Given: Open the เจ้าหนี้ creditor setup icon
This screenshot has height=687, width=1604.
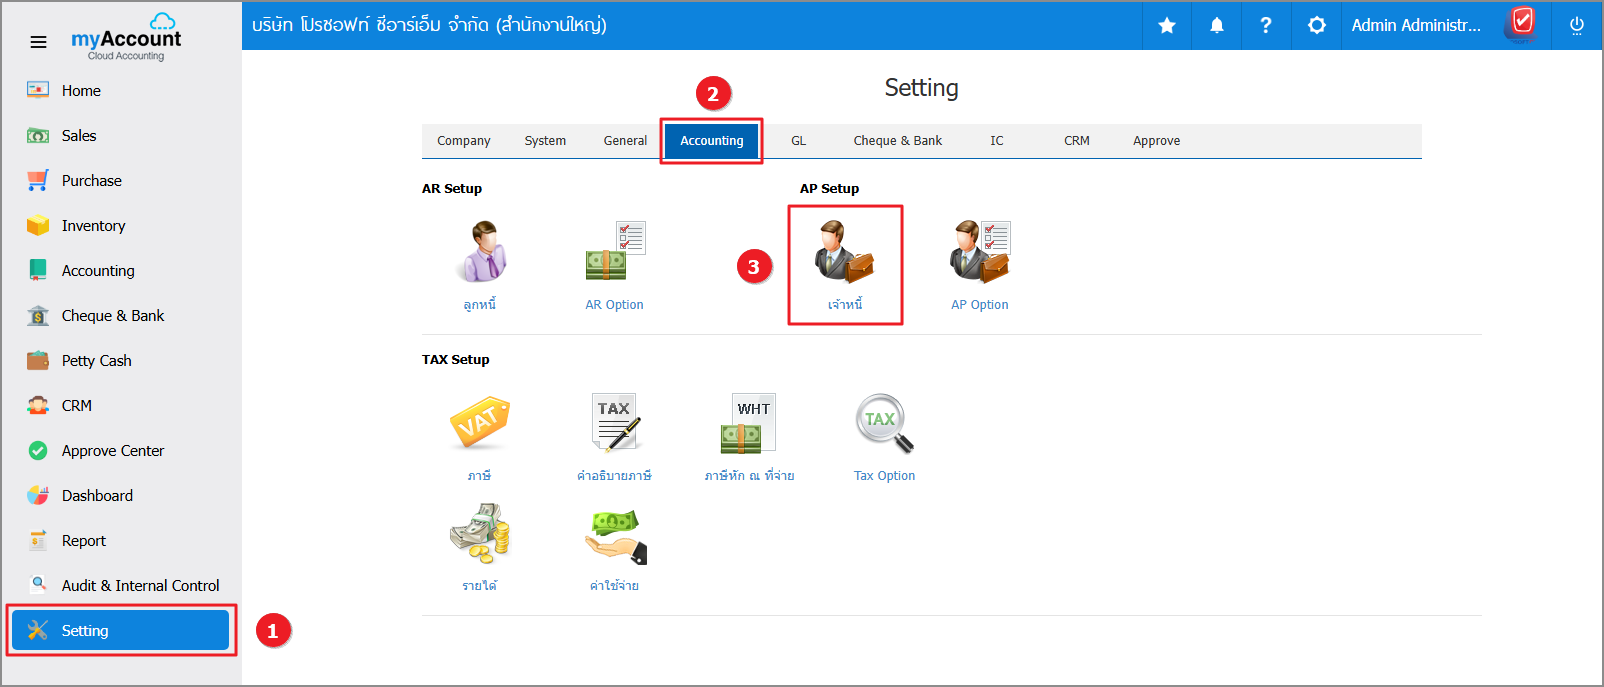Looking at the screenshot, I should [845, 253].
